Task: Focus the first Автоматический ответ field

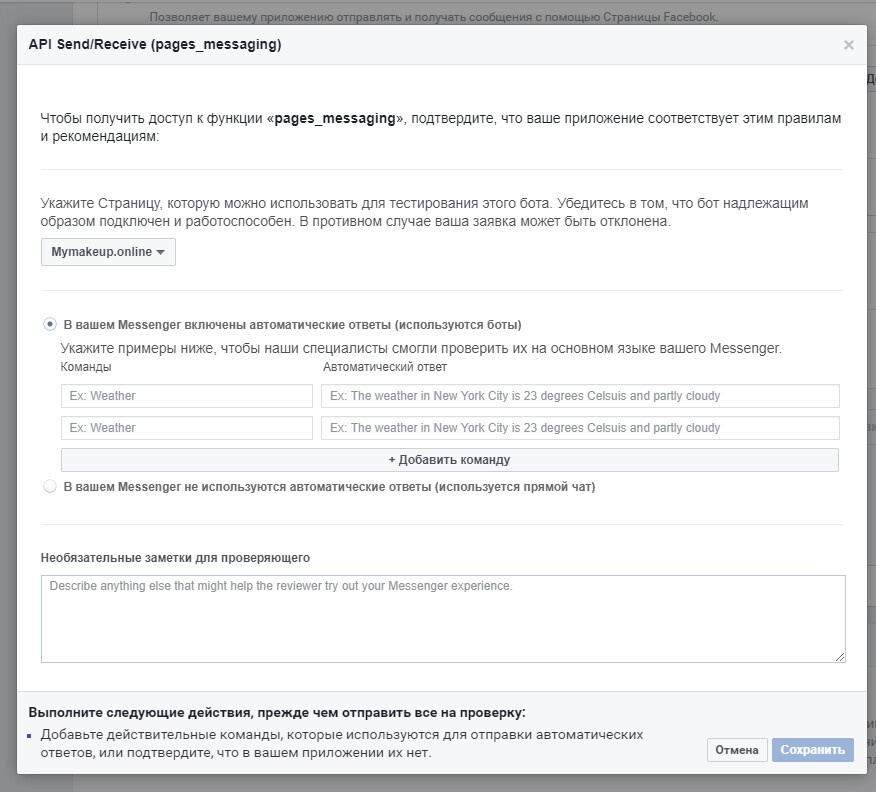Action: 580,396
